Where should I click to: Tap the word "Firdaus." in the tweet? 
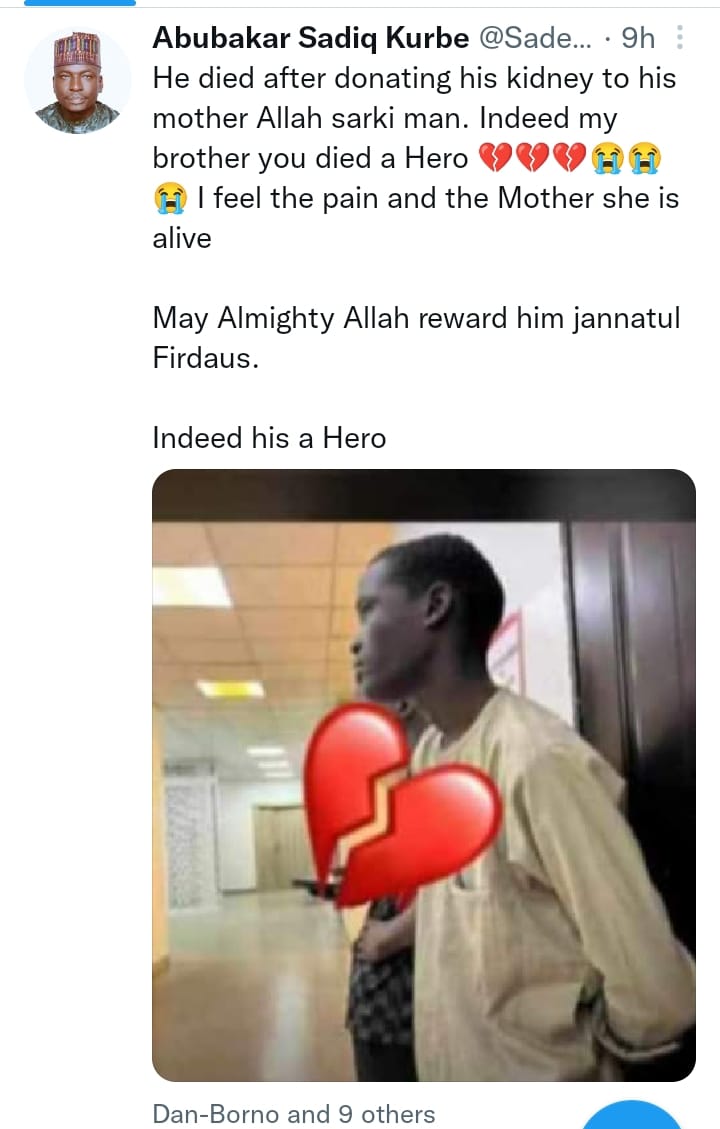[x=205, y=359]
